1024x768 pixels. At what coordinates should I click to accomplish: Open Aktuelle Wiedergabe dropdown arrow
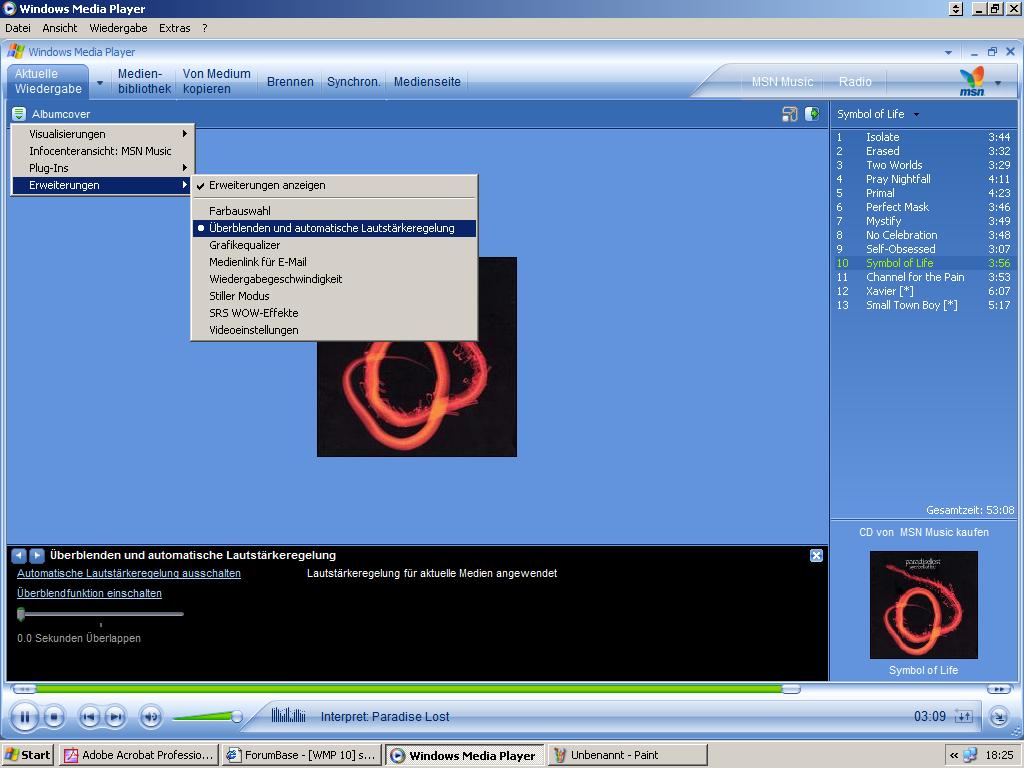click(100, 83)
